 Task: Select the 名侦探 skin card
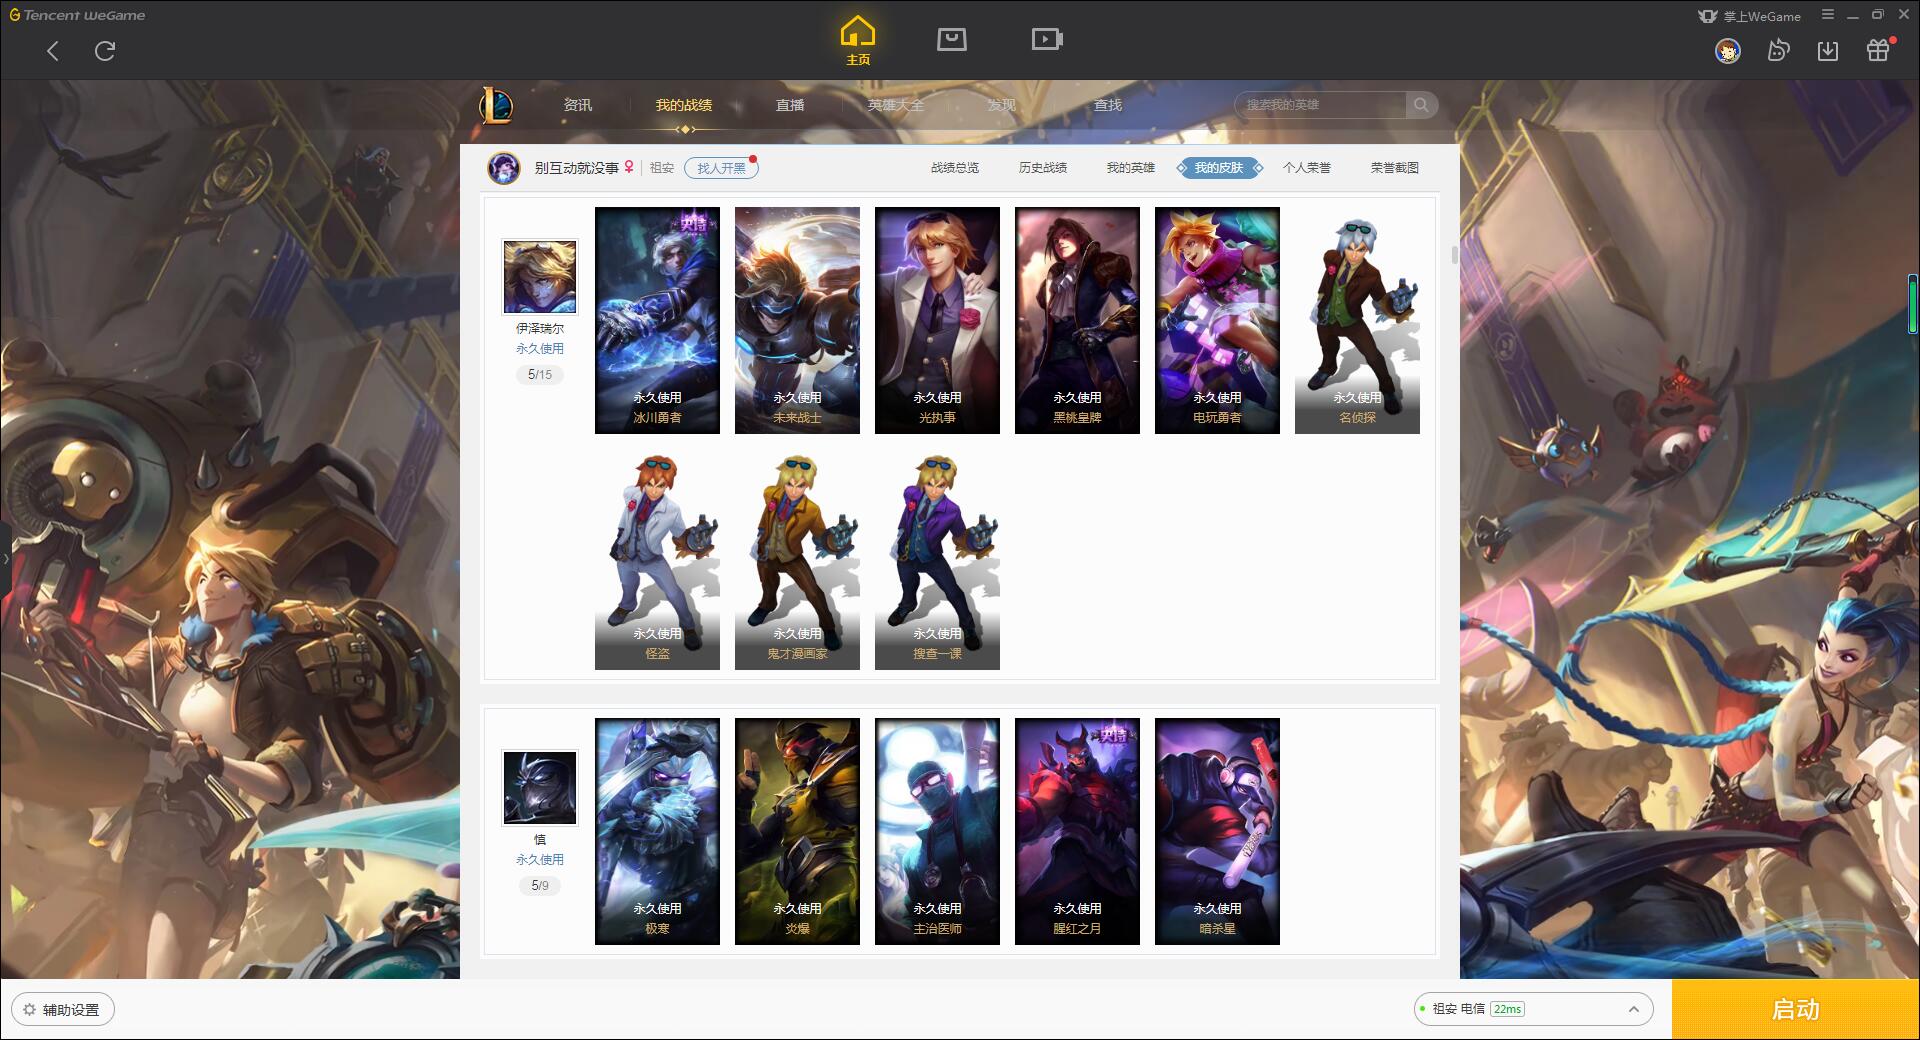tap(1357, 320)
